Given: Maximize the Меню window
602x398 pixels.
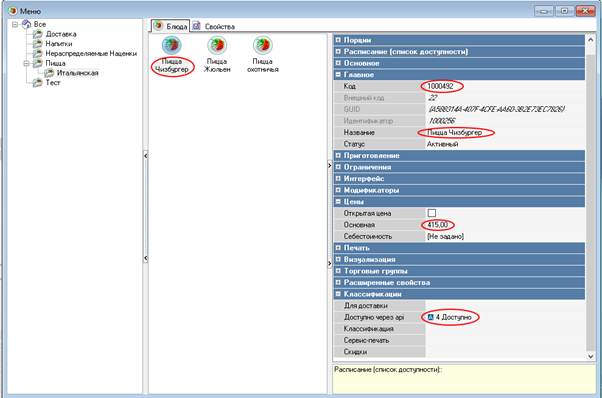Looking at the screenshot, I should coord(564,11).
